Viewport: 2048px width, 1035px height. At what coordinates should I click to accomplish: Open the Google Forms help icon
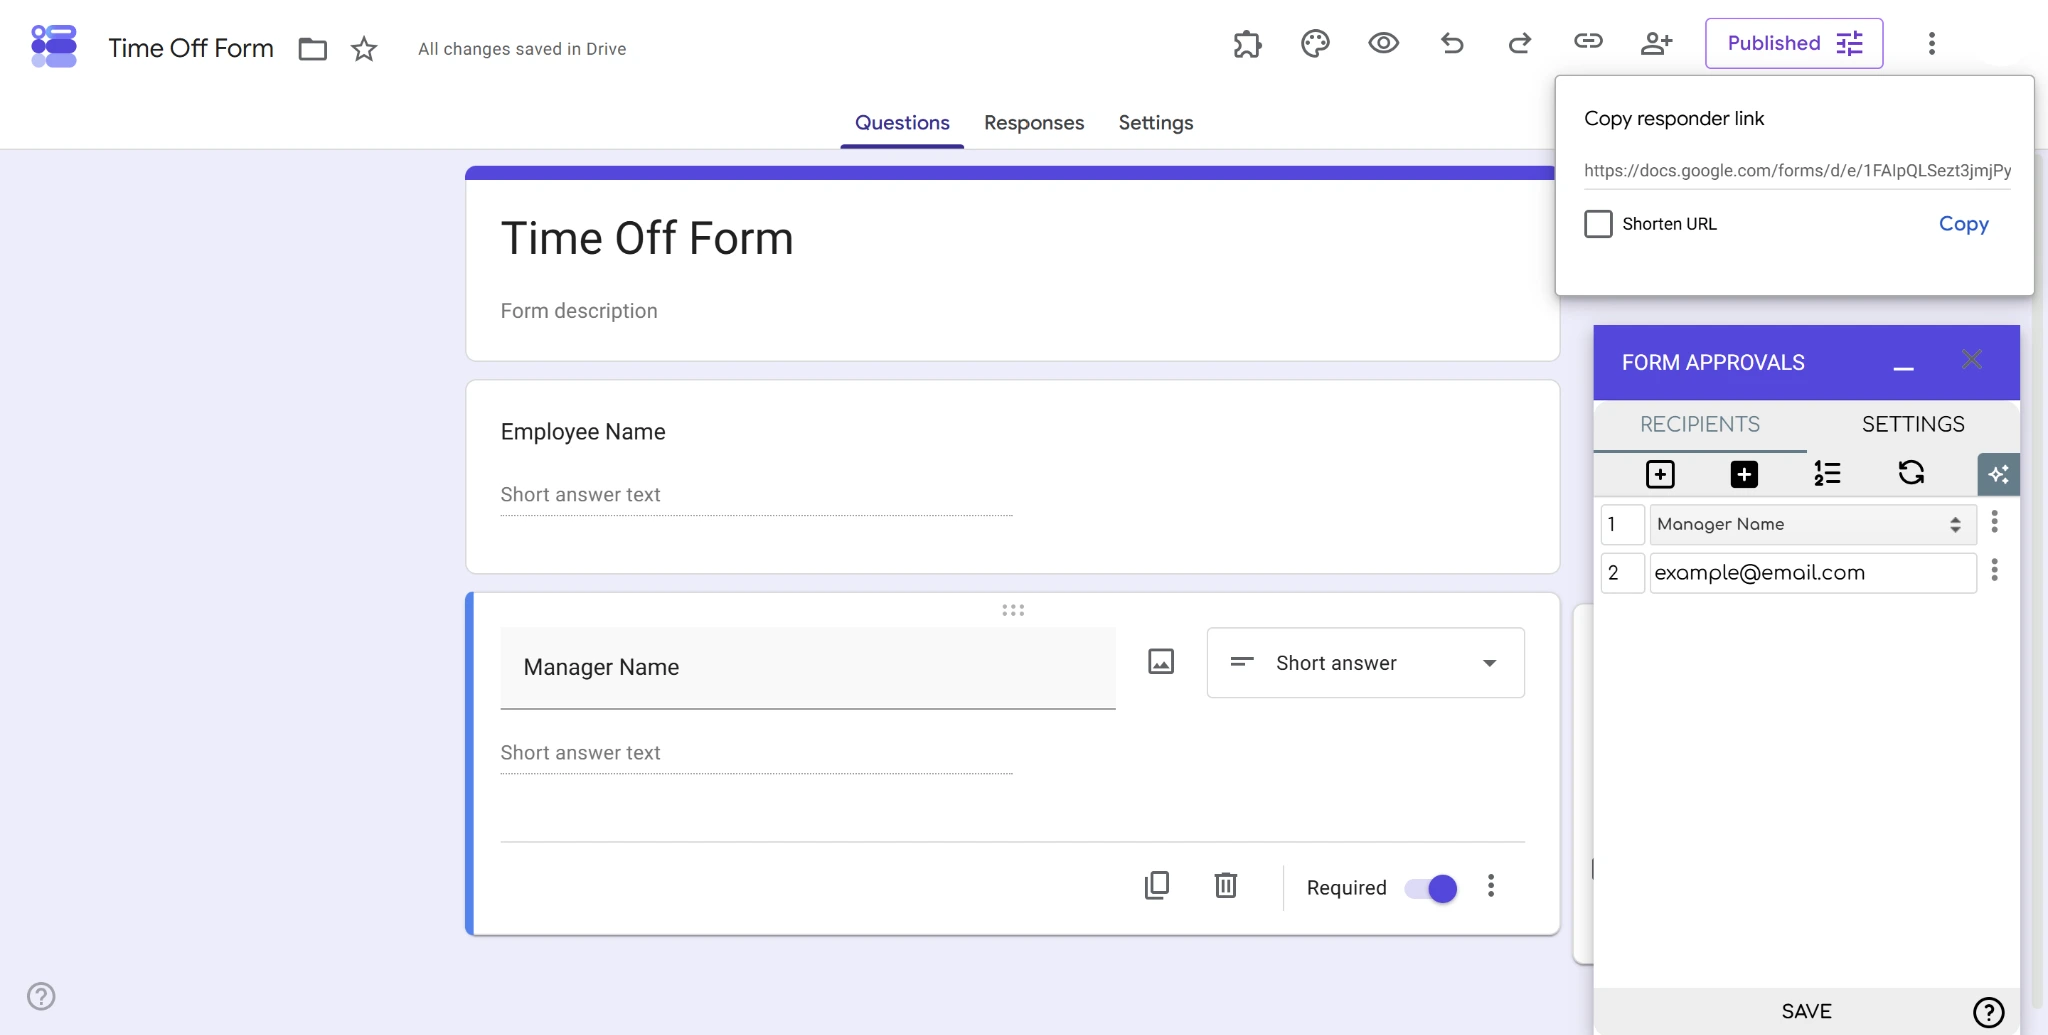pyautogui.click(x=41, y=997)
